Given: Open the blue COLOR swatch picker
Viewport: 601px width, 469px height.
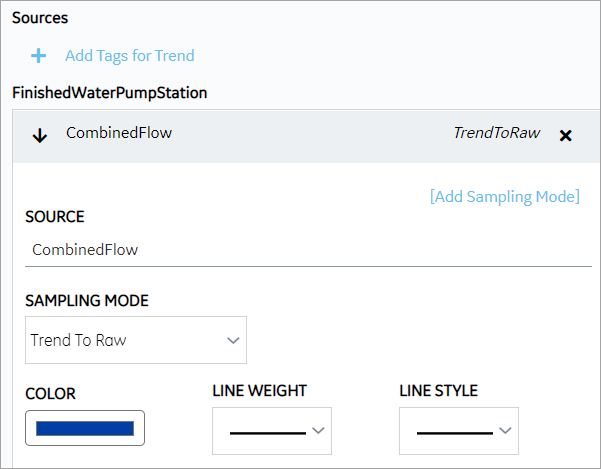Looking at the screenshot, I should [x=85, y=428].
